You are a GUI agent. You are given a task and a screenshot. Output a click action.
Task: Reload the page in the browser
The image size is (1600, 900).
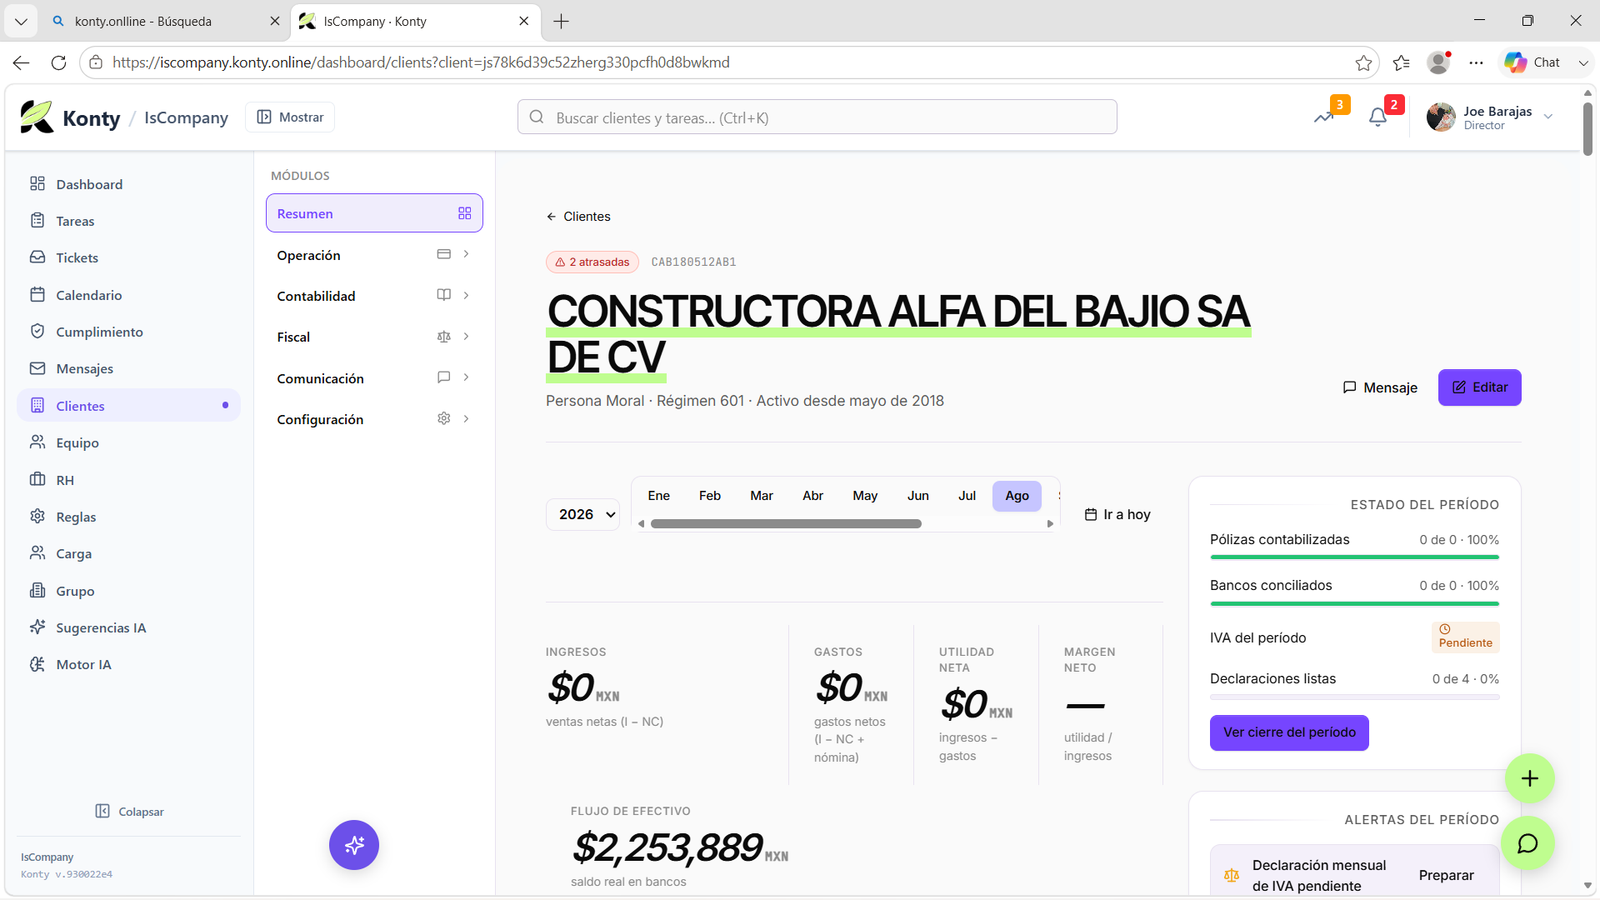tap(59, 62)
